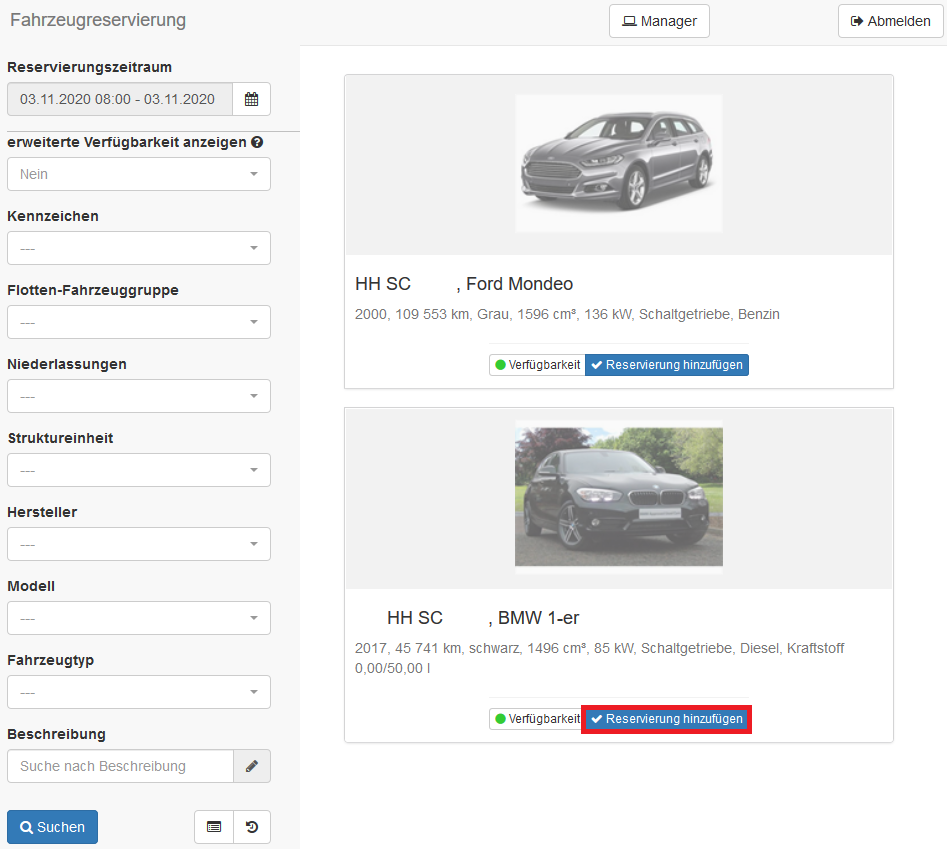Click the pencil icon next to Beschreibung
The image size is (947, 849).
pos(251,766)
